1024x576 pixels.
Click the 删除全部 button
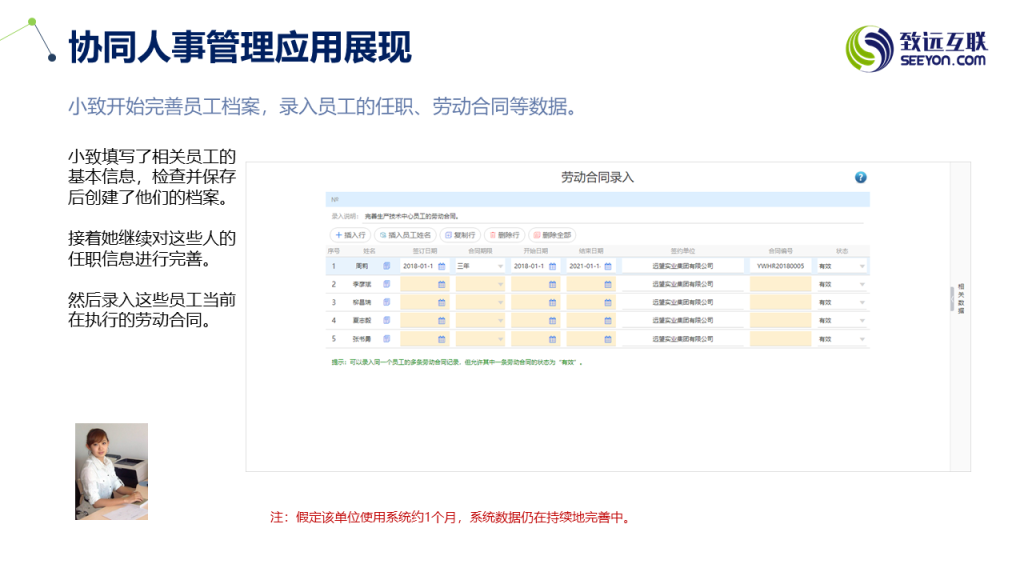point(552,234)
